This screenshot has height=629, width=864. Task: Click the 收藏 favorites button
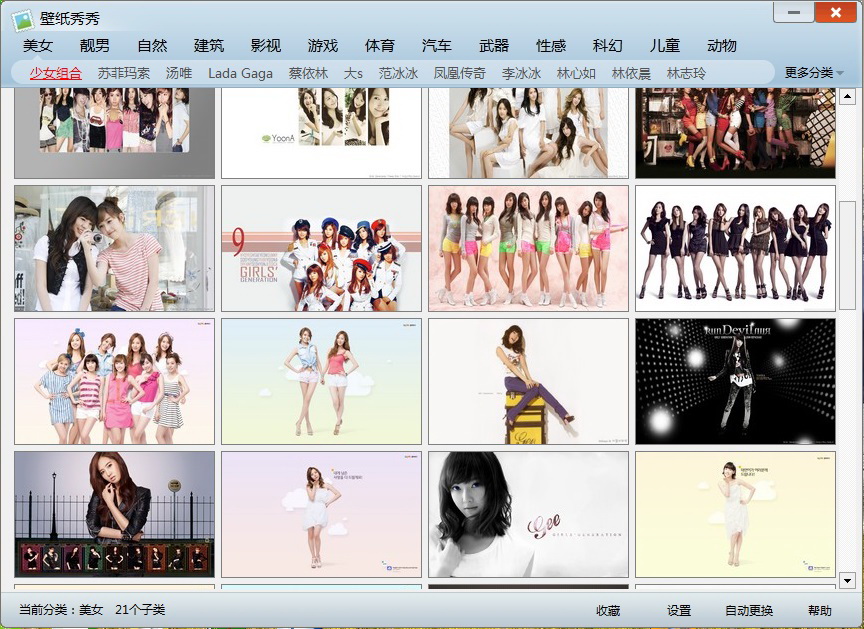coord(608,610)
